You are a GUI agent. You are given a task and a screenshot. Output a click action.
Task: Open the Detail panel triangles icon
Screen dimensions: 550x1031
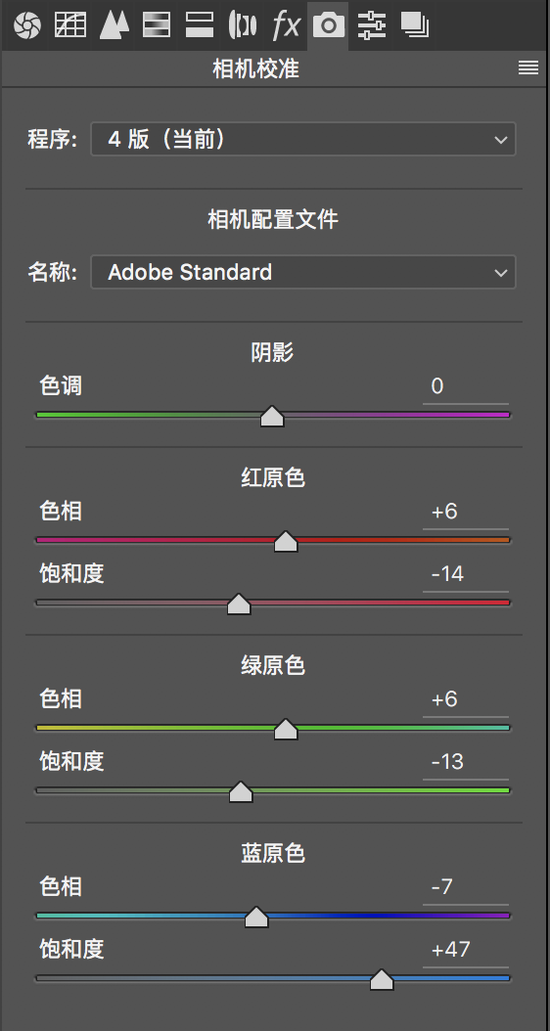(114, 25)
